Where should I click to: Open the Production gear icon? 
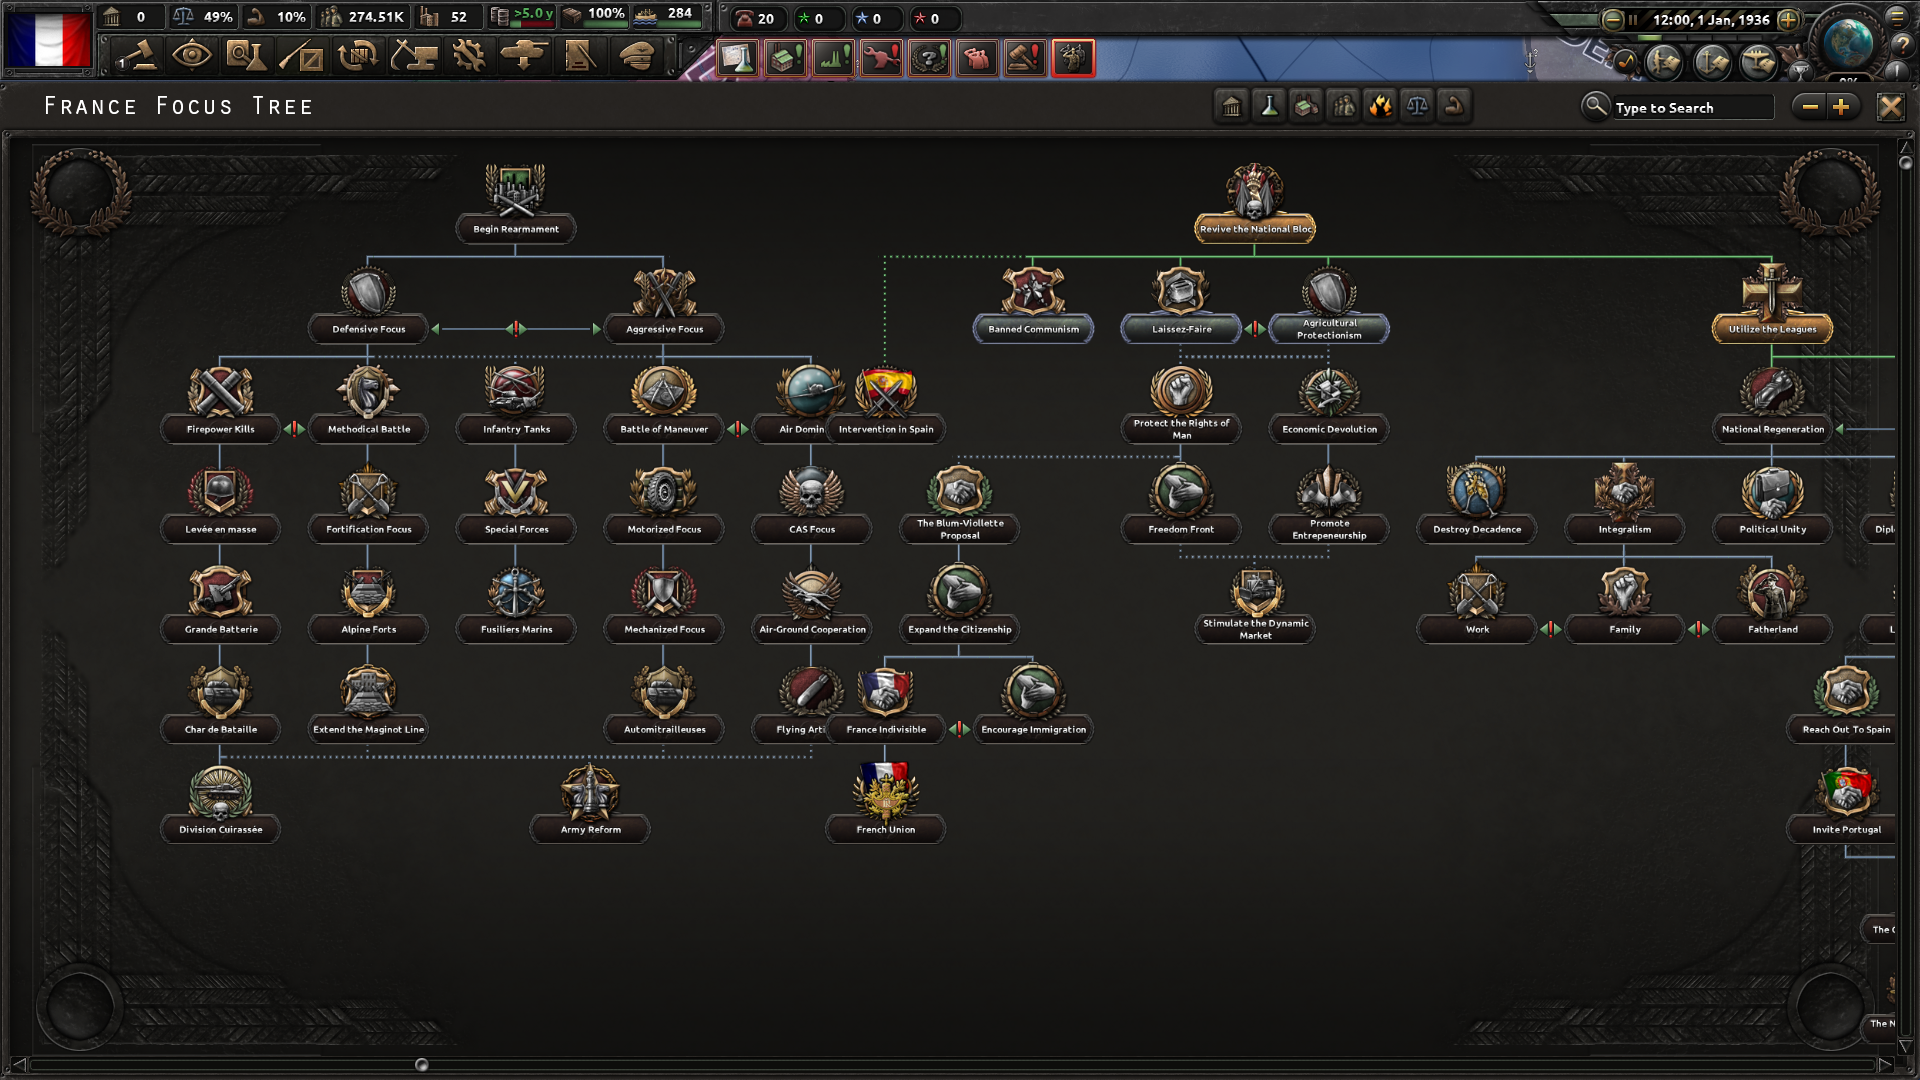click(x=468, y=57)
